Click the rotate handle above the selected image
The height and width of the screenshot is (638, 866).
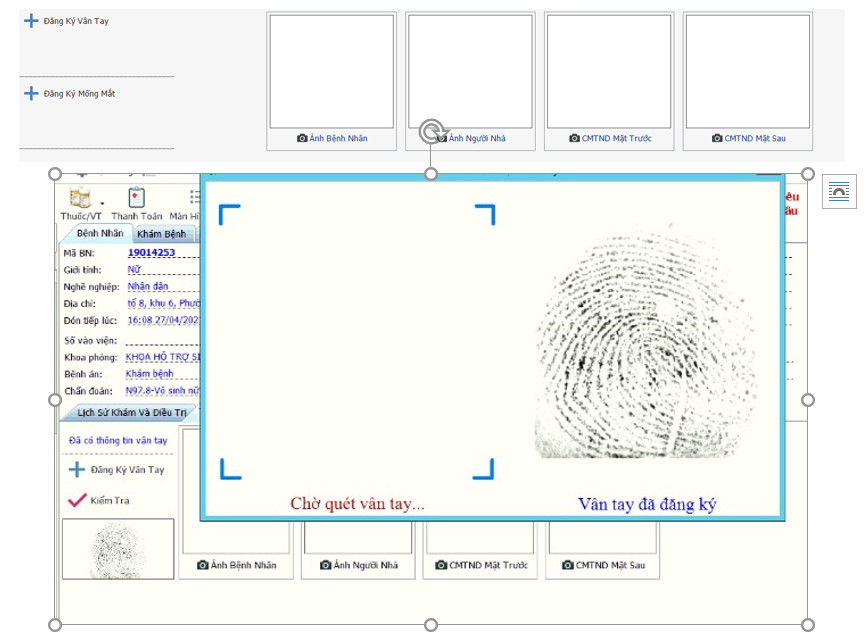point(431,132)
